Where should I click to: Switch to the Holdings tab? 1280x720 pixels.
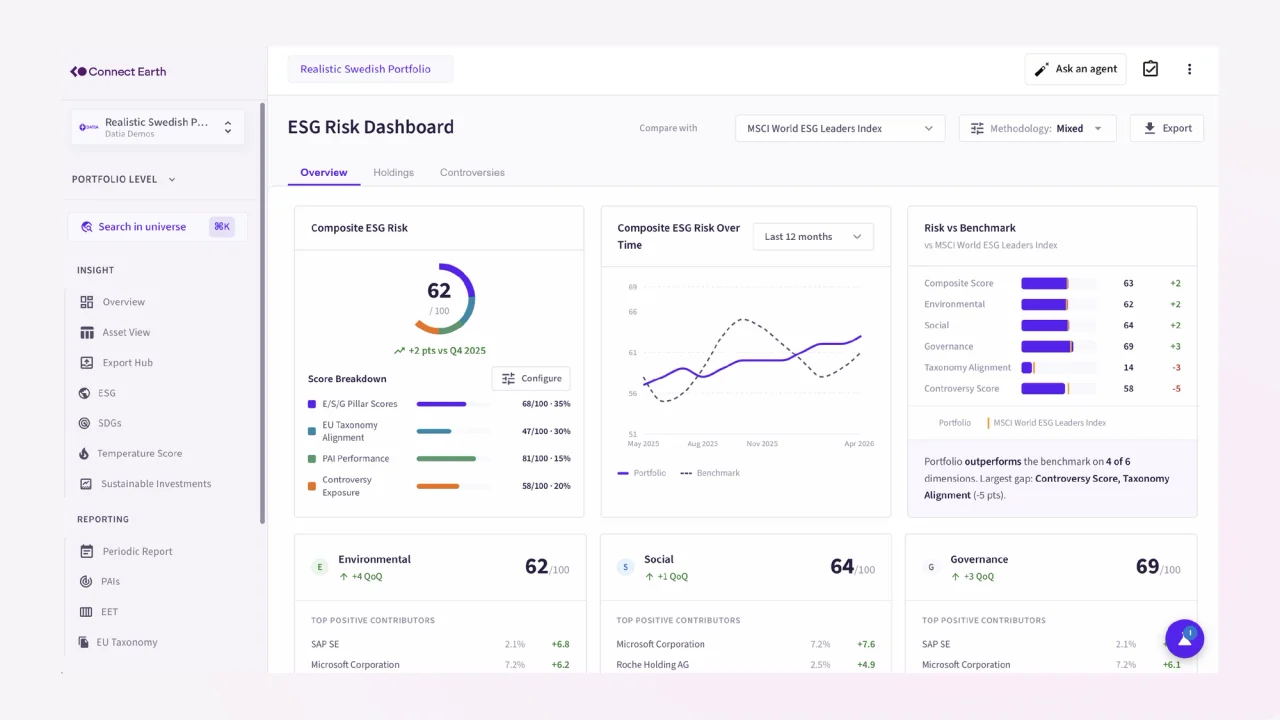coord(393,172)
